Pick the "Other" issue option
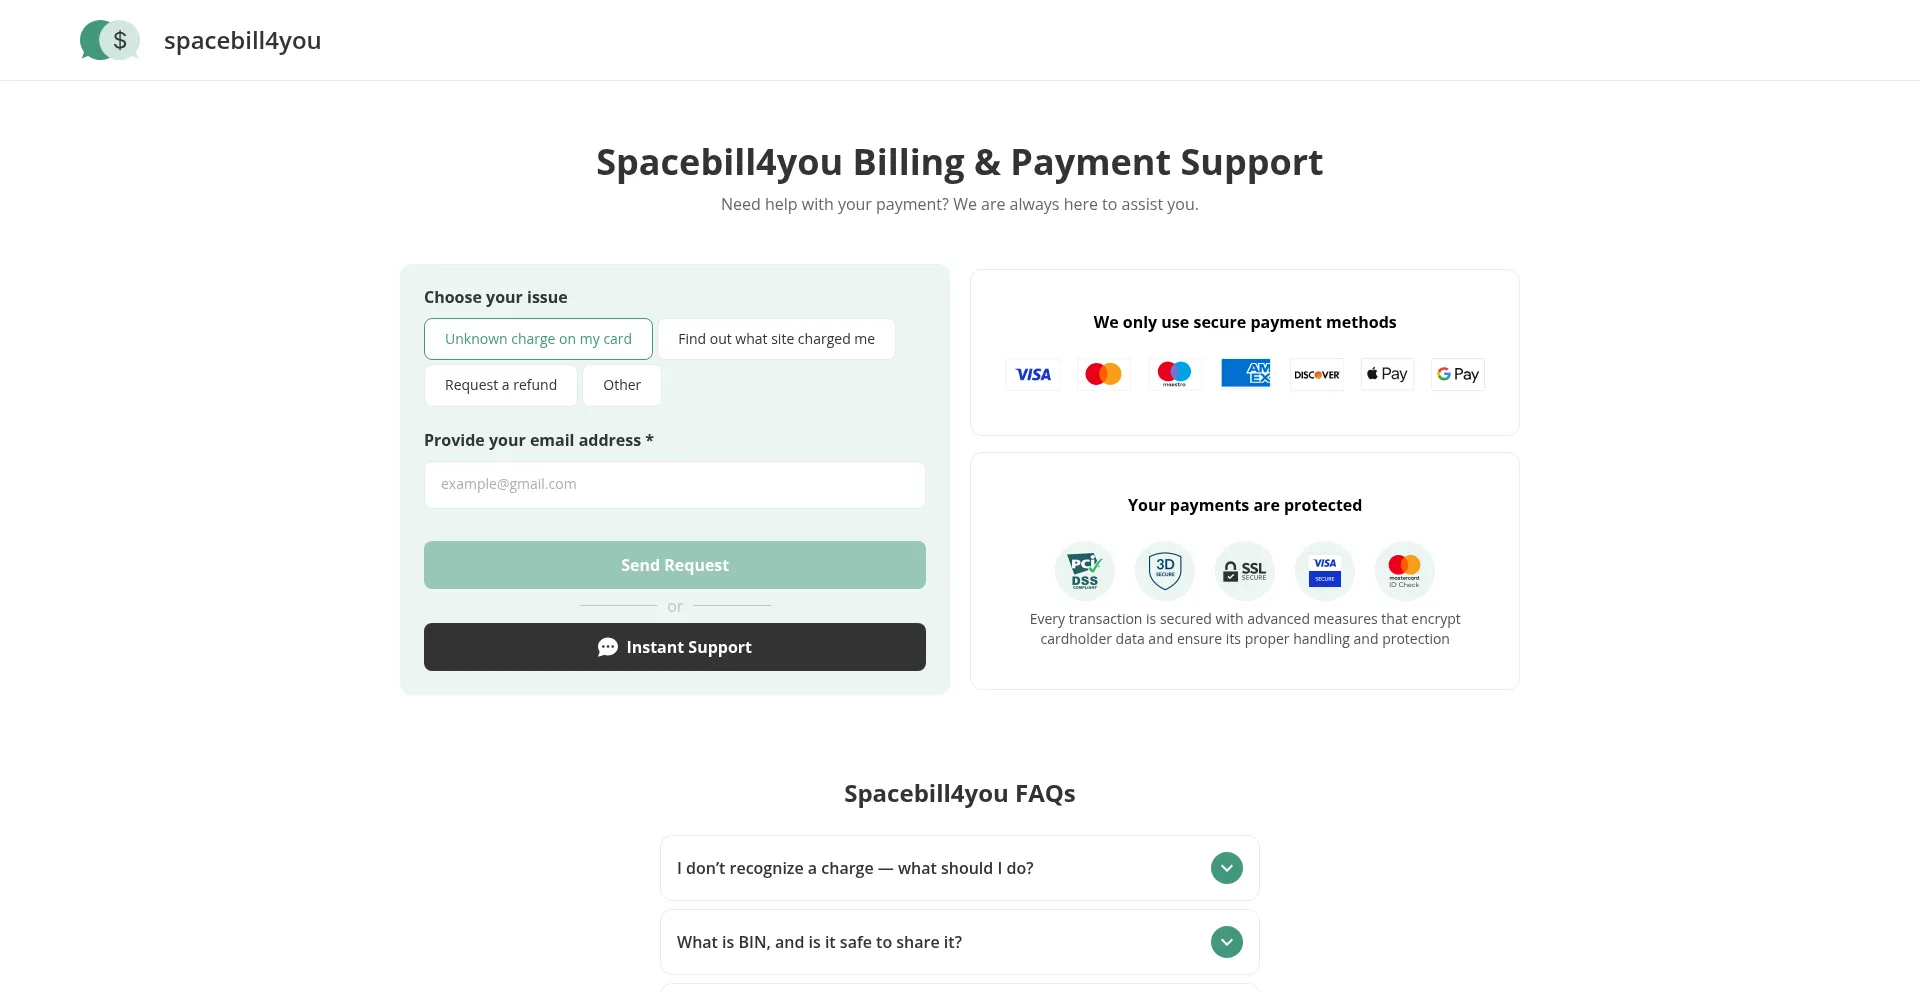This screenshot has height=993, width=1920. (622, 385)
